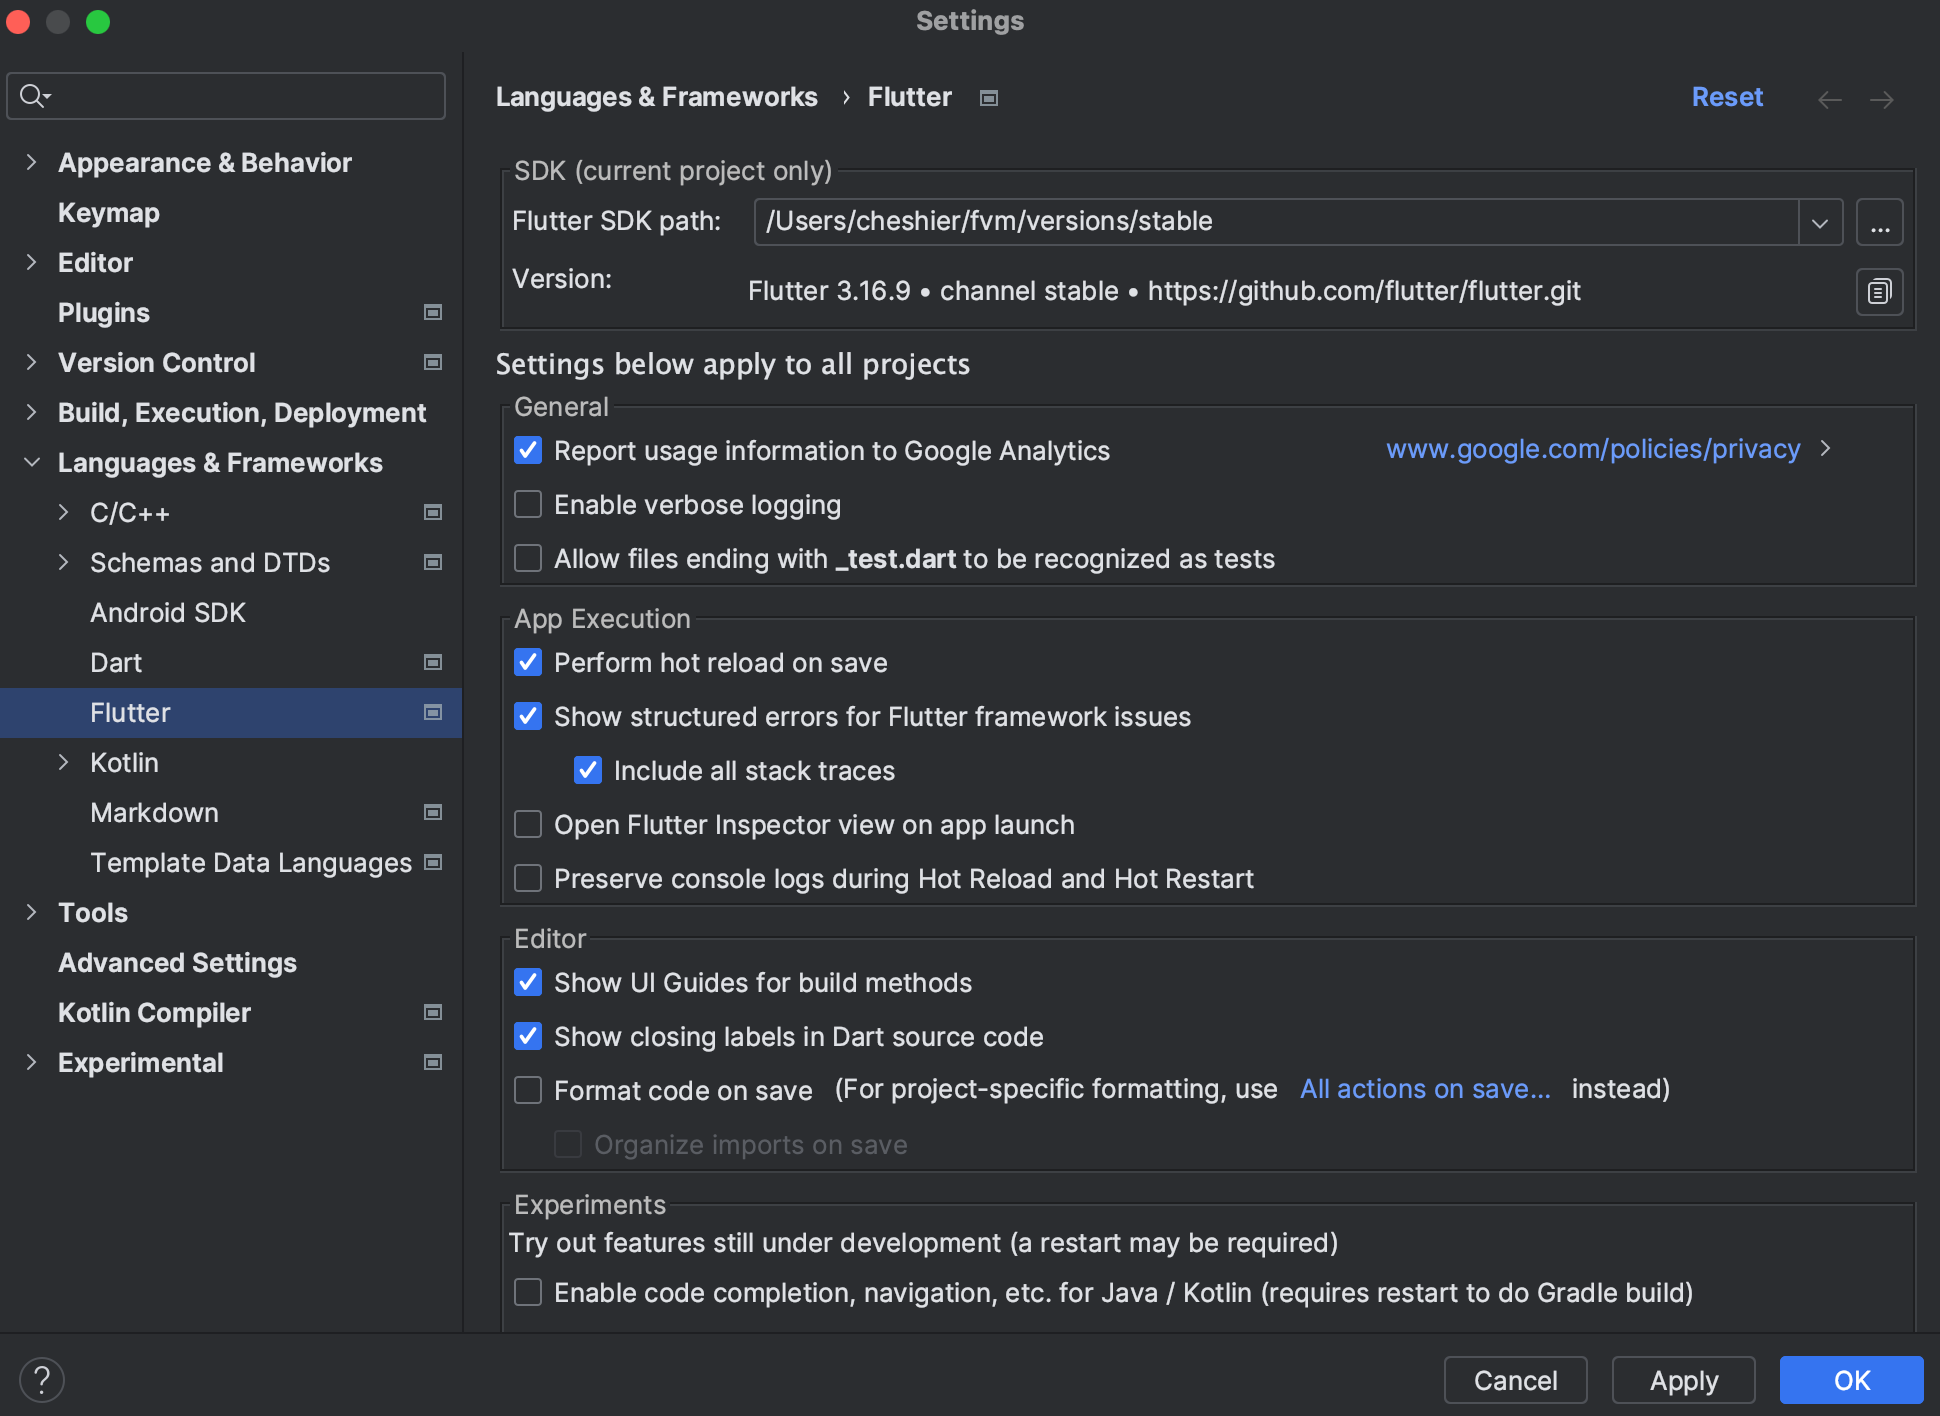Open Advanced Settings page

(x=177, y=963)
